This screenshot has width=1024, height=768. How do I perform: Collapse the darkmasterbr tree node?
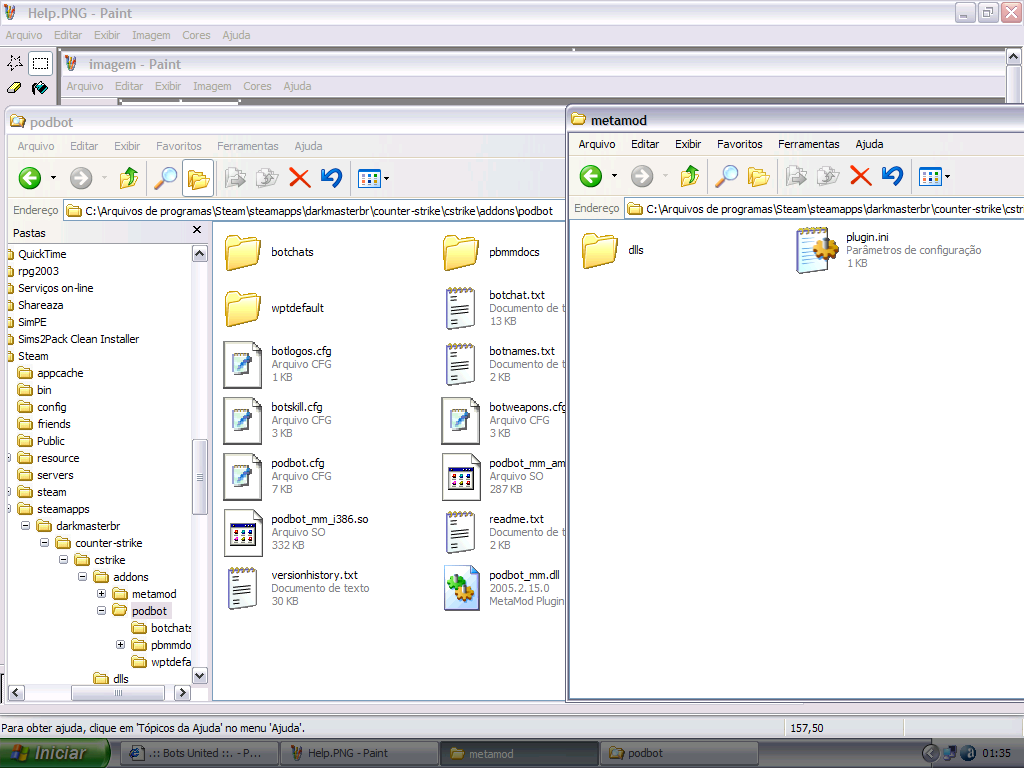(25, 526)
